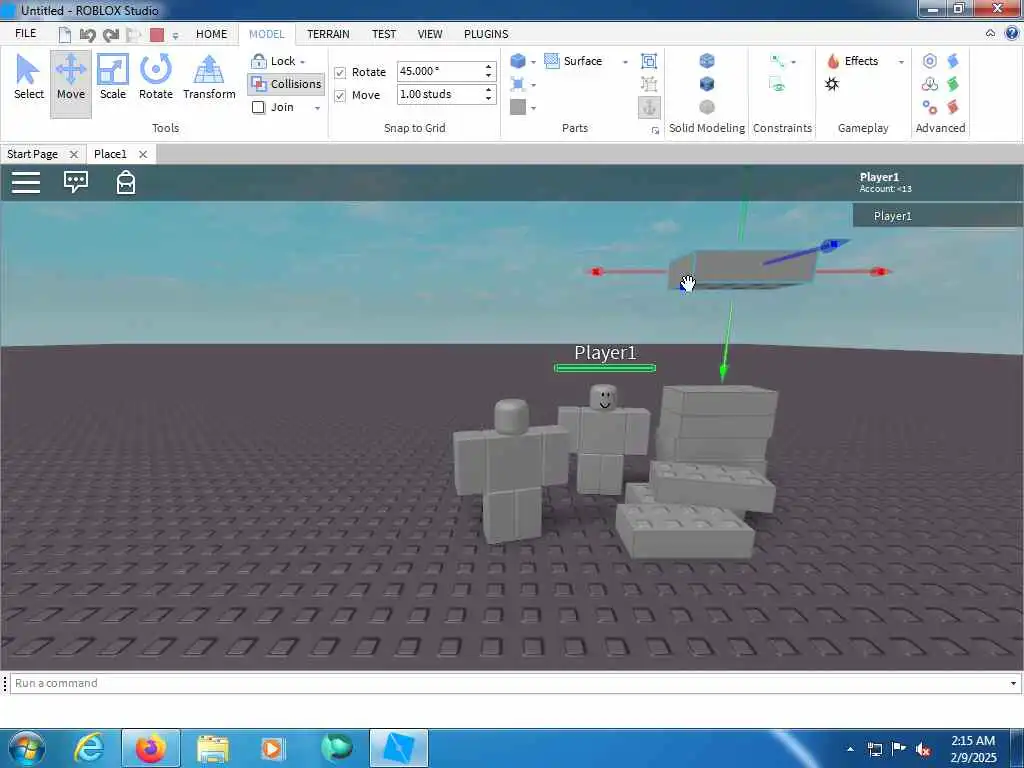Image resolution: width=1024 pixels, height=768 pixels.
Task: Select the Select arrow tool
Action: click(28, 78)
